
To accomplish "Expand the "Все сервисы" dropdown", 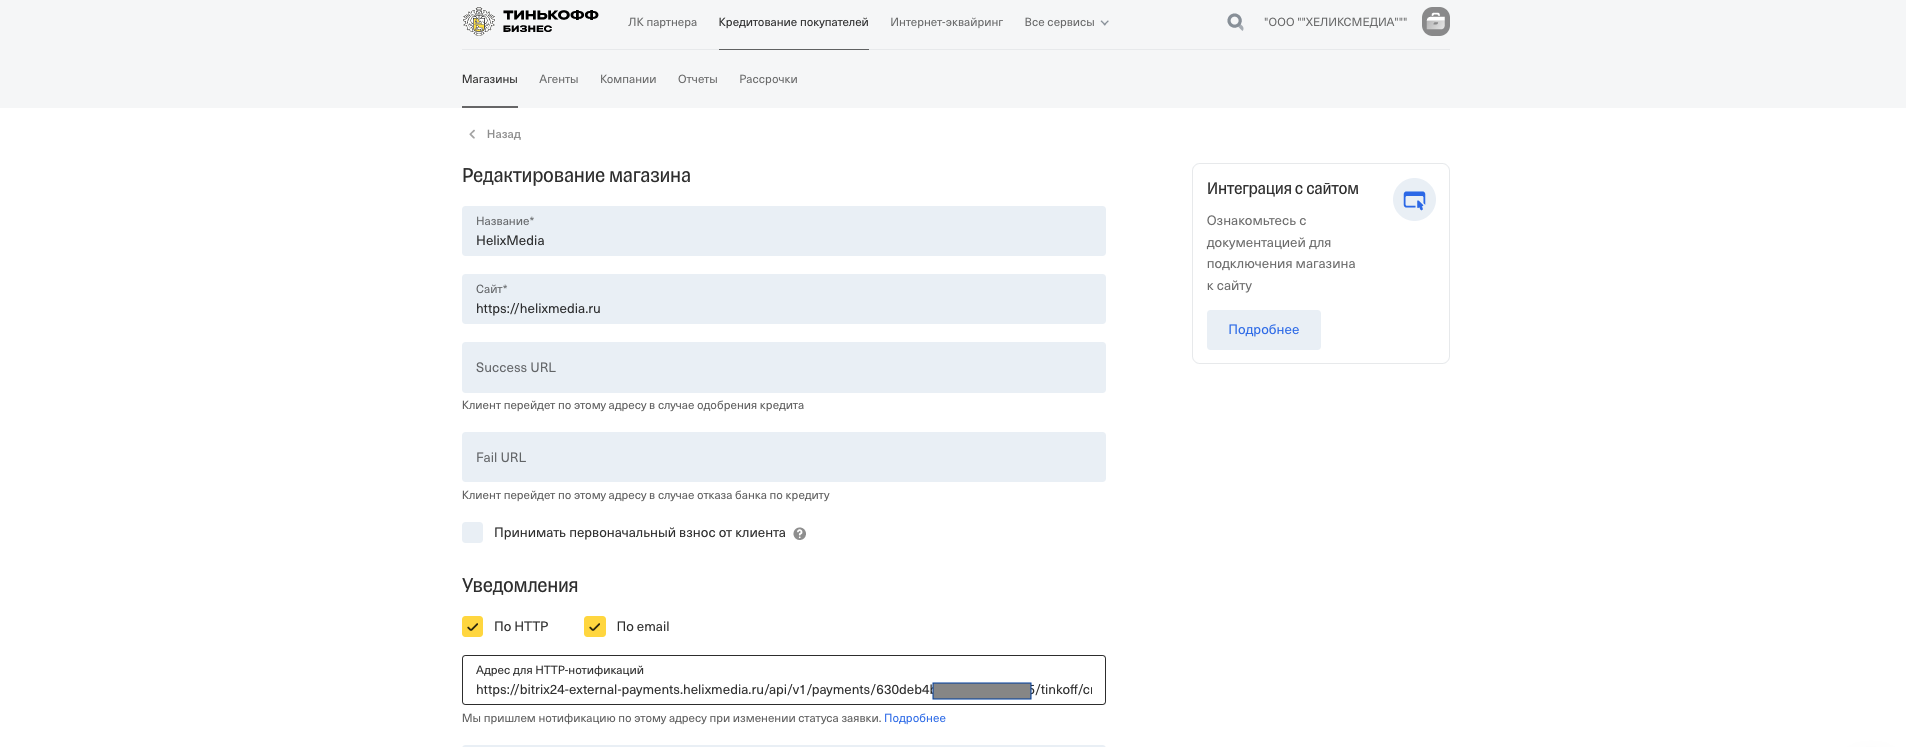I will pyautogui.click(x=1066, y=22).
